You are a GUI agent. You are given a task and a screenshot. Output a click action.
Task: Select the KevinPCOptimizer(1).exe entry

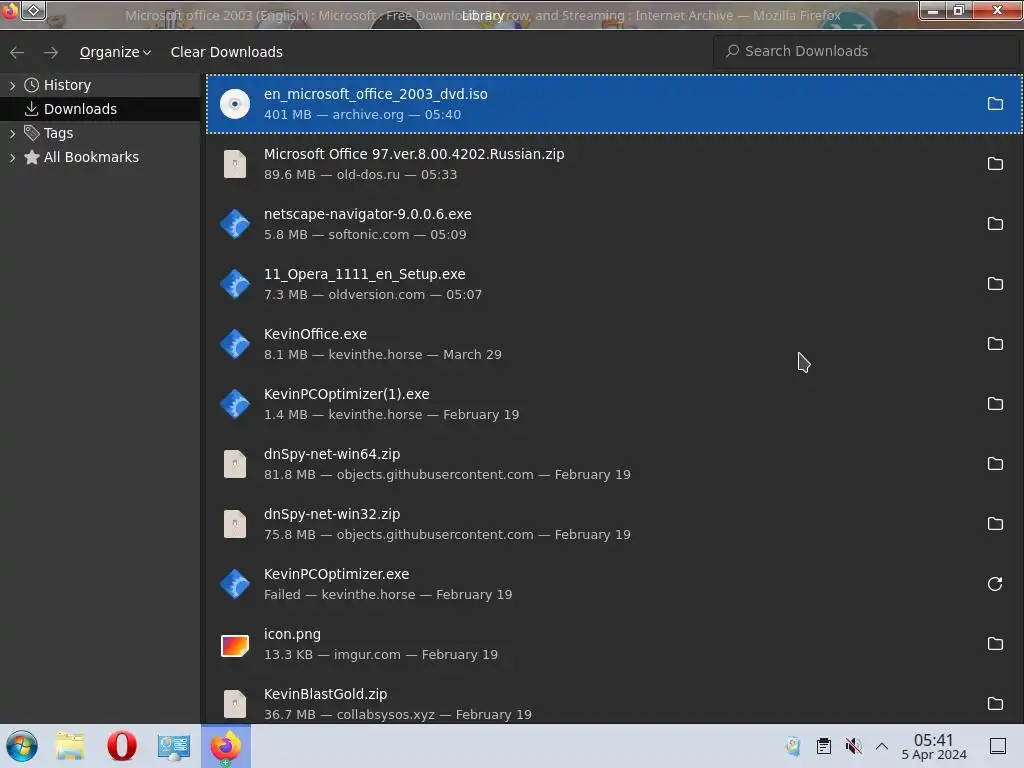point(614,404)
